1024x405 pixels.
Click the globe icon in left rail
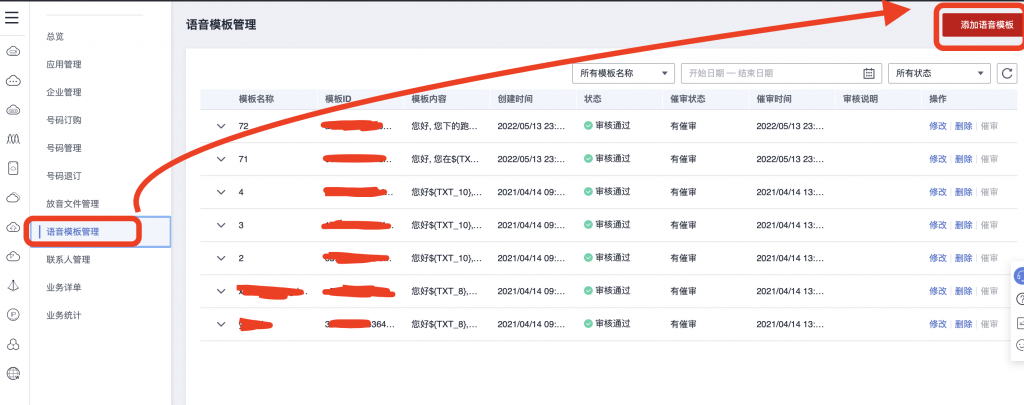12,373
